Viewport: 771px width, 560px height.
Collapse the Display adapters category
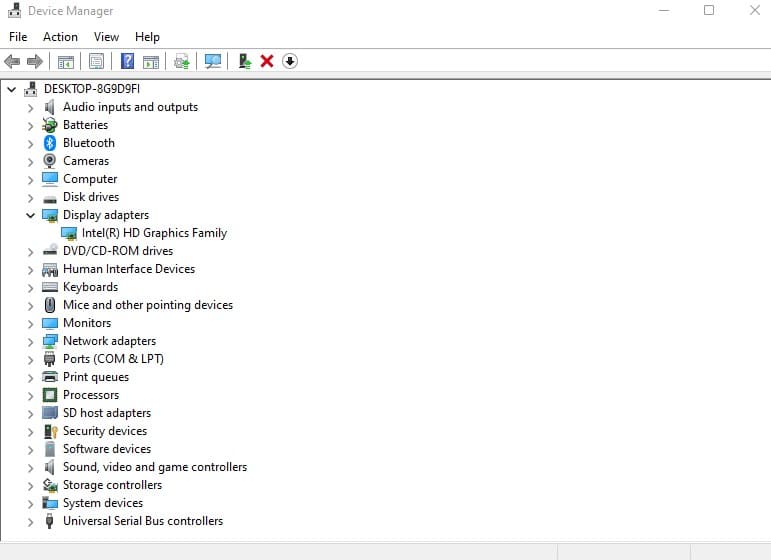point(30,215)
